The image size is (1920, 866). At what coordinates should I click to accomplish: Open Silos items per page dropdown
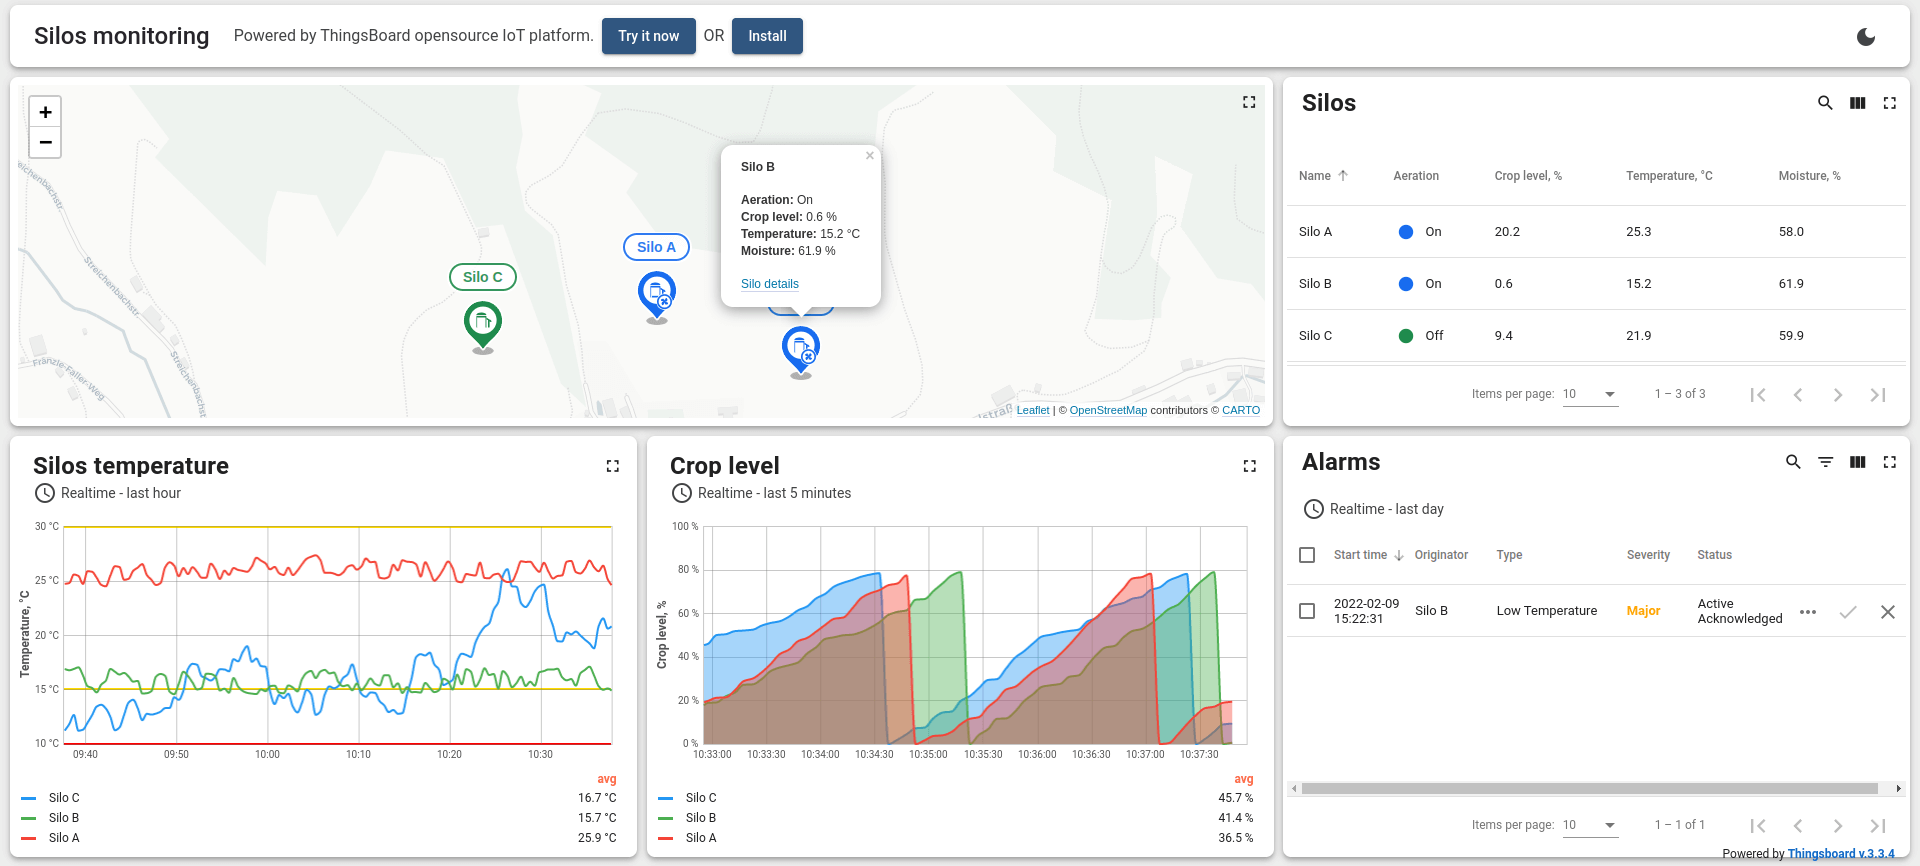coord(1590,394)
